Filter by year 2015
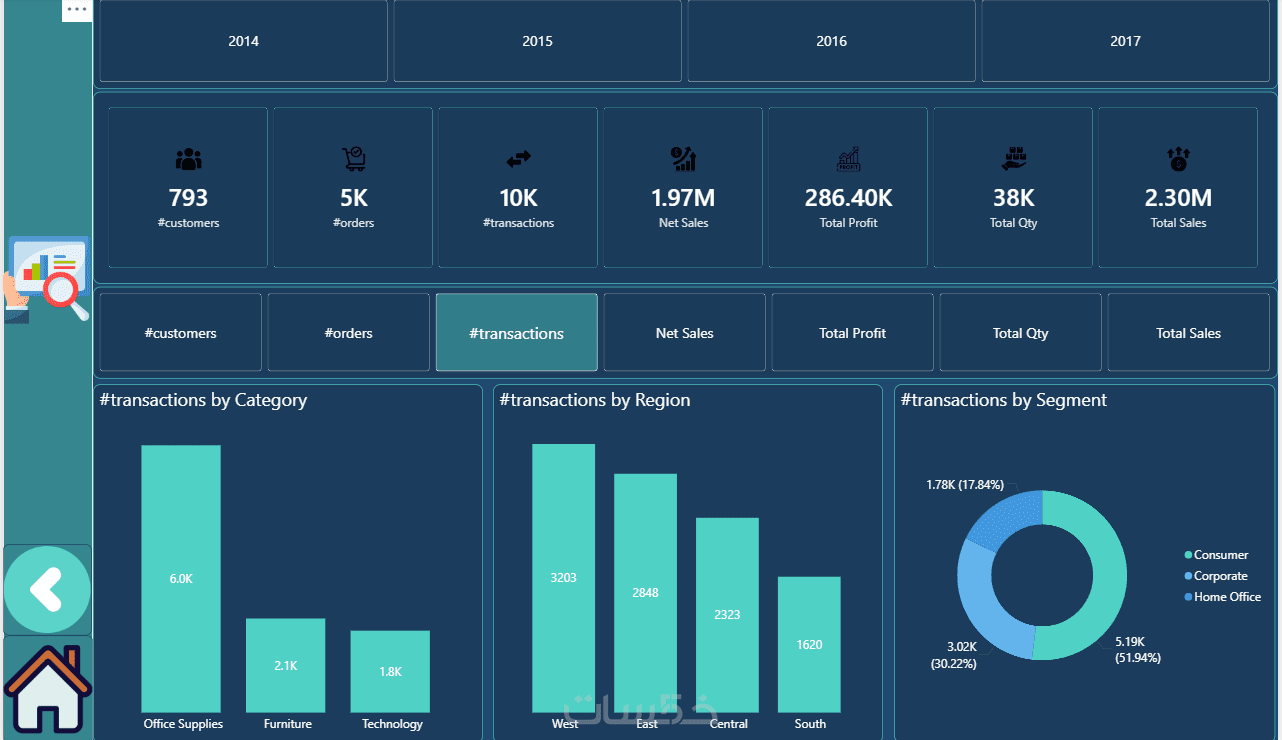 [537, 41]
